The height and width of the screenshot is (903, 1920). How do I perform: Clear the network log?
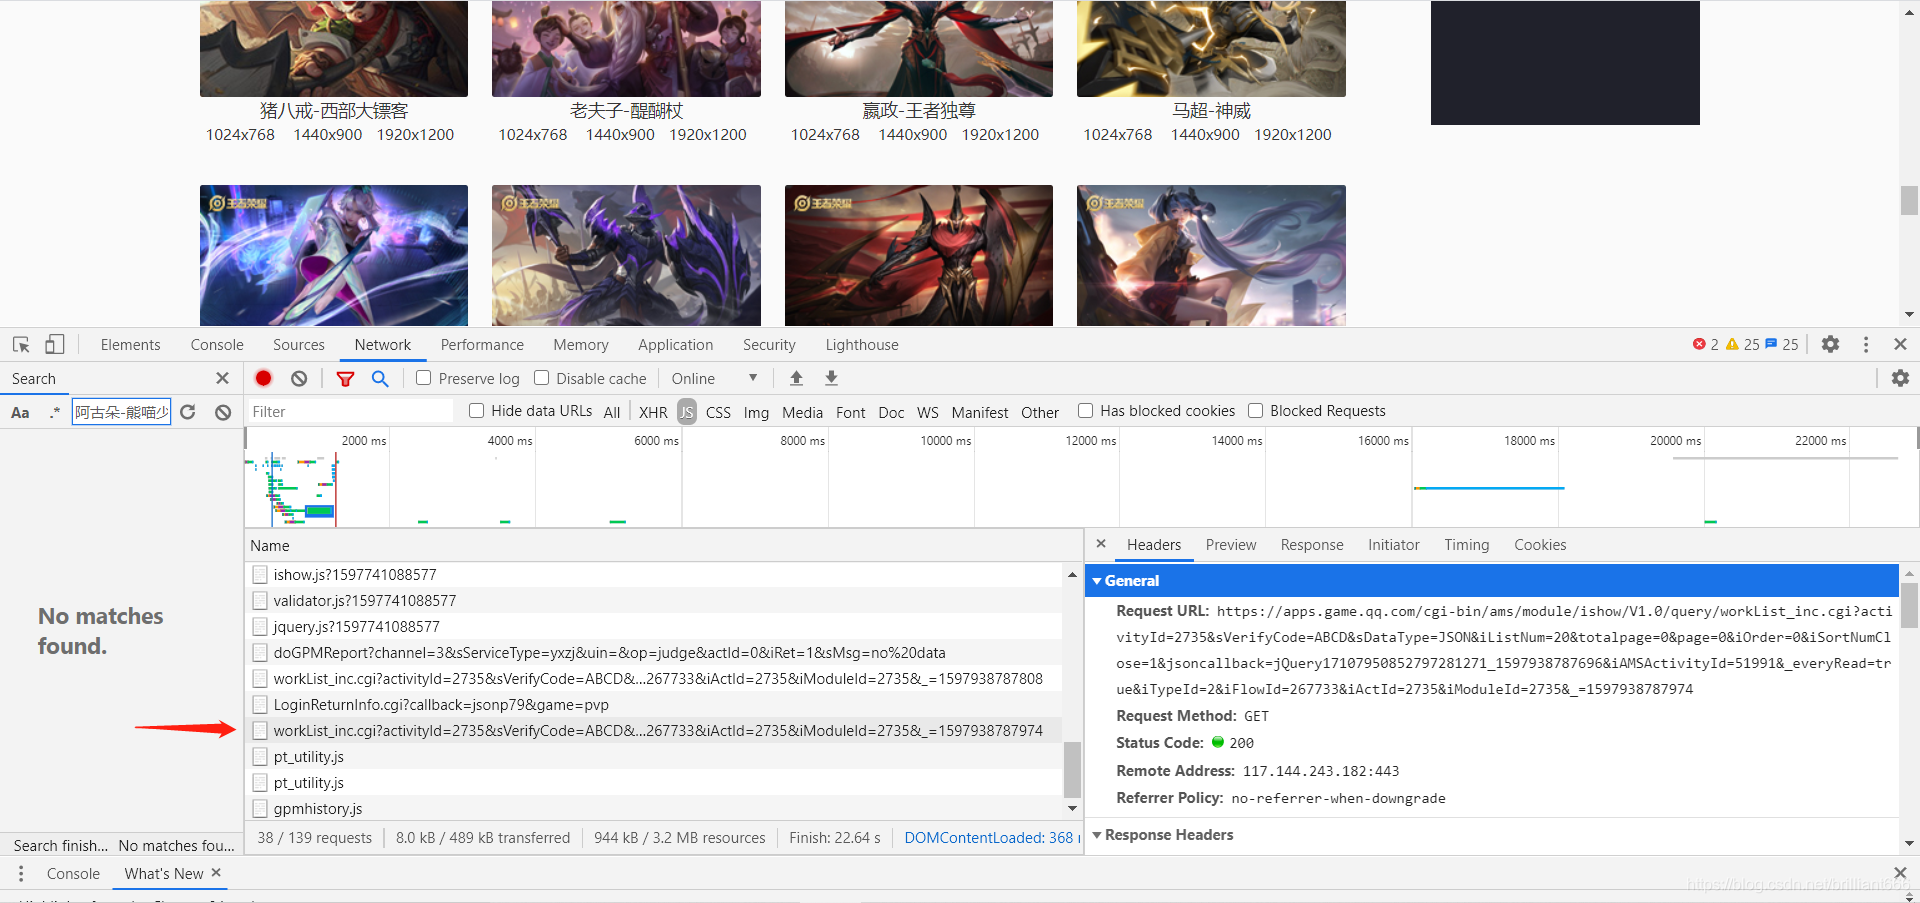click(299, 378)
